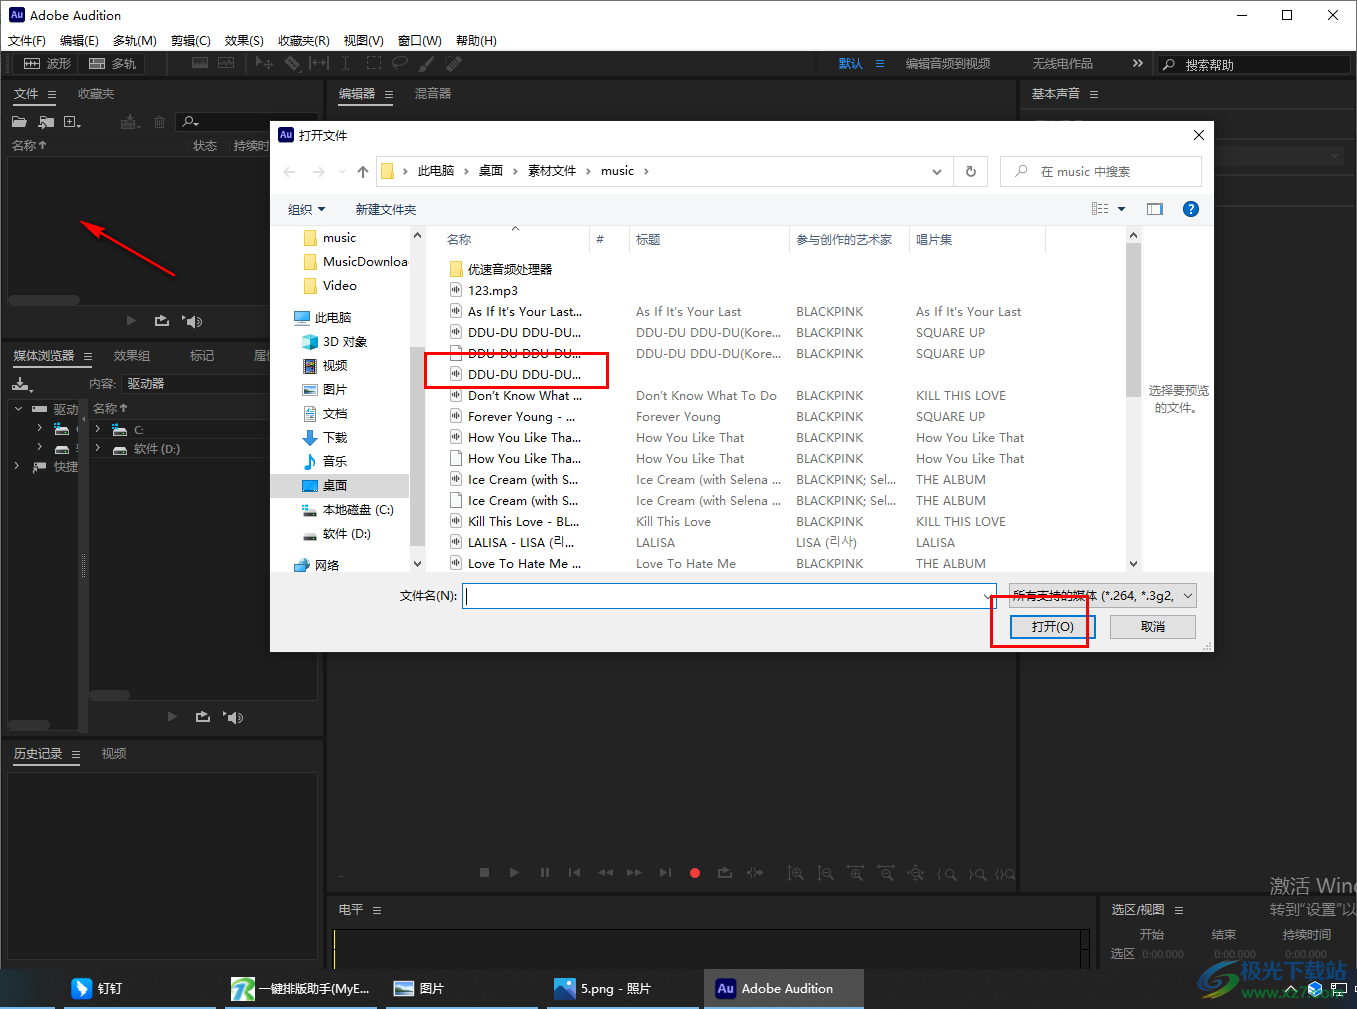Toggle auto-play in the Files panel

pos(193,321)
